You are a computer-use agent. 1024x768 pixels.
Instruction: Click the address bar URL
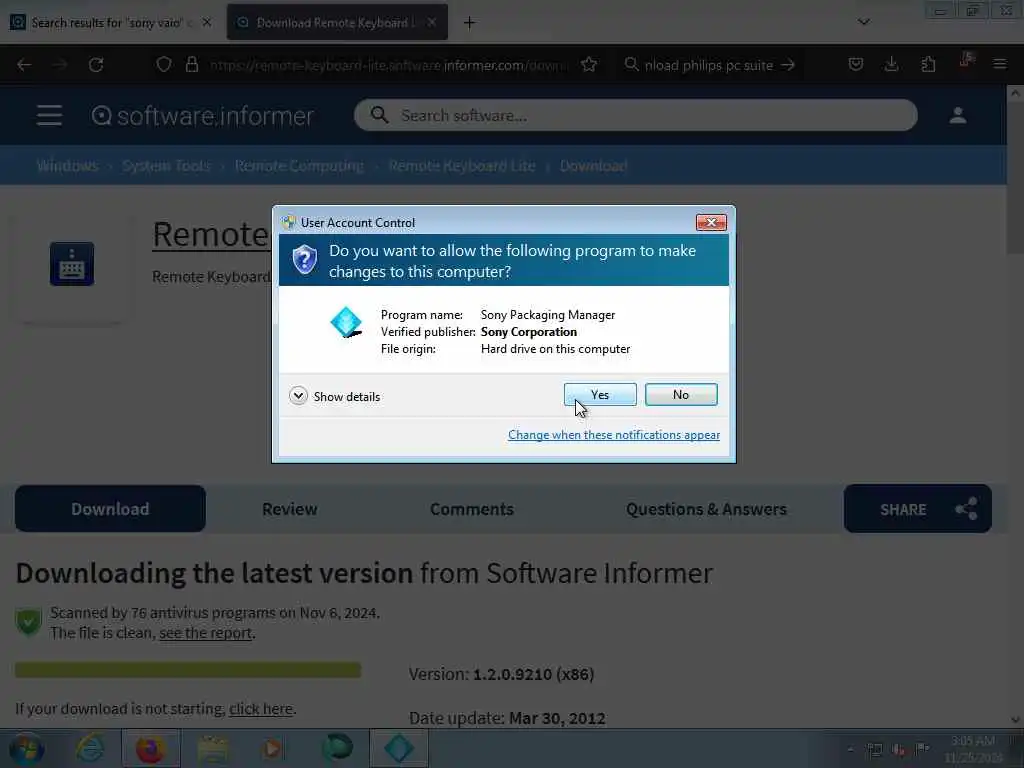click(389, 65)
